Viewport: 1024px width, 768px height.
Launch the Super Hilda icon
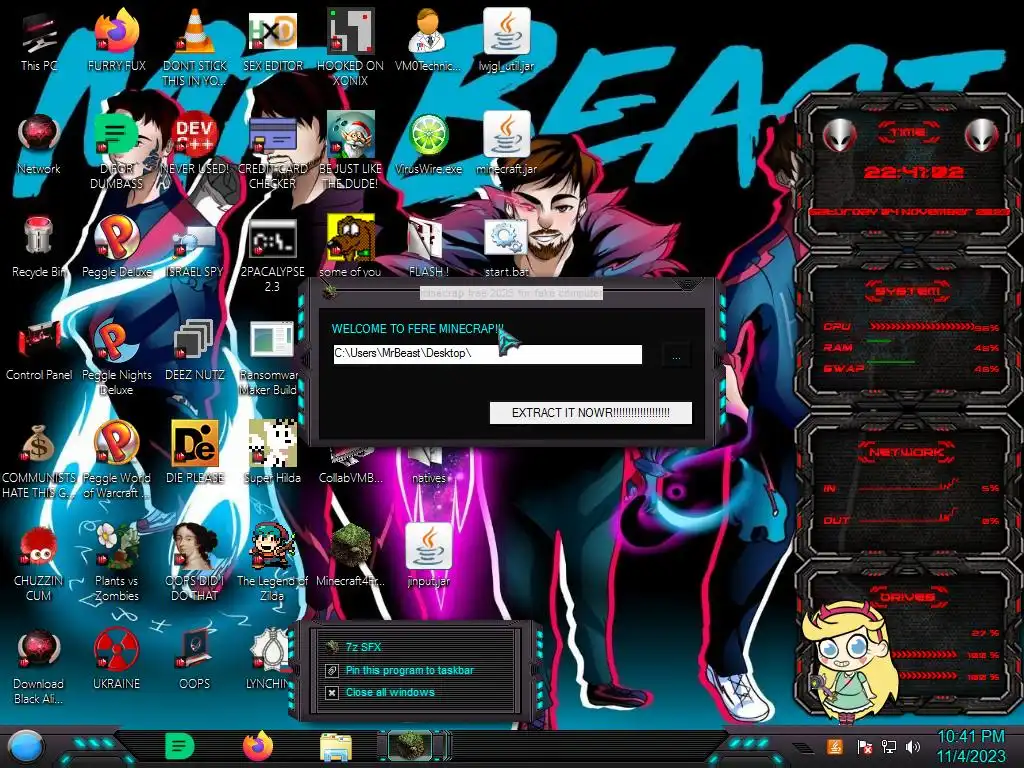[x=272, y=452]
